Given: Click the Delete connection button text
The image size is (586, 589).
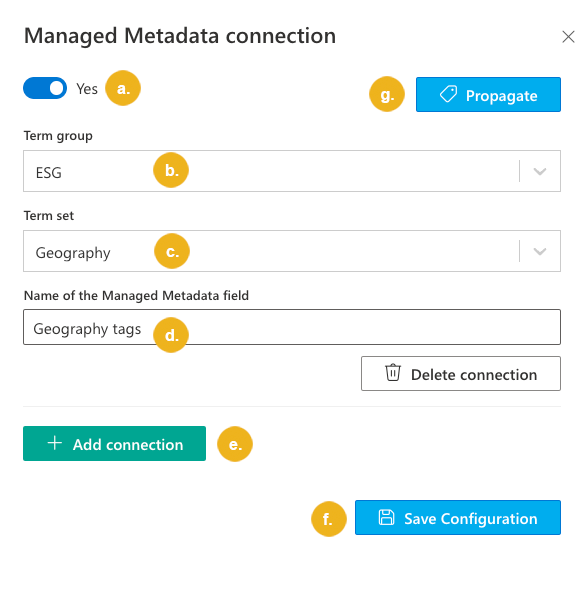Looking at the screenshot, I should click(x=474, y=375).
